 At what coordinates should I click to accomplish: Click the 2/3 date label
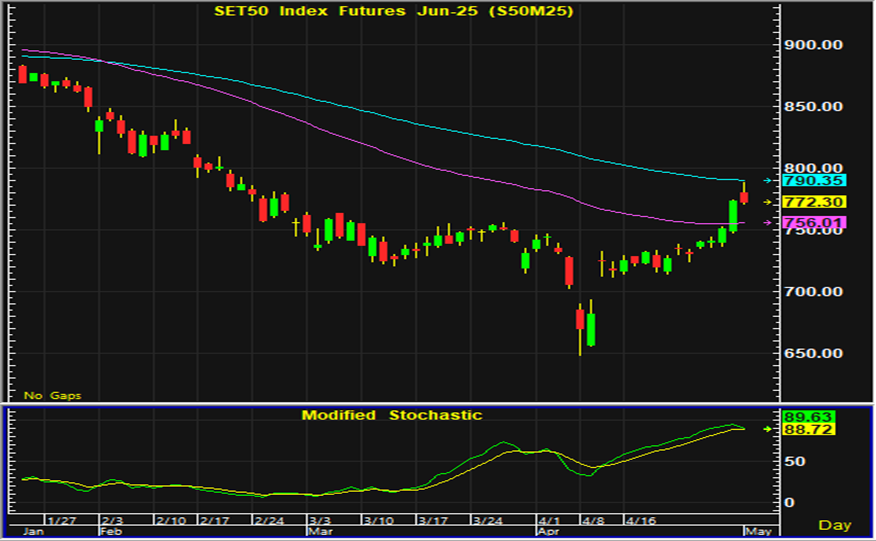pos(112,521)
